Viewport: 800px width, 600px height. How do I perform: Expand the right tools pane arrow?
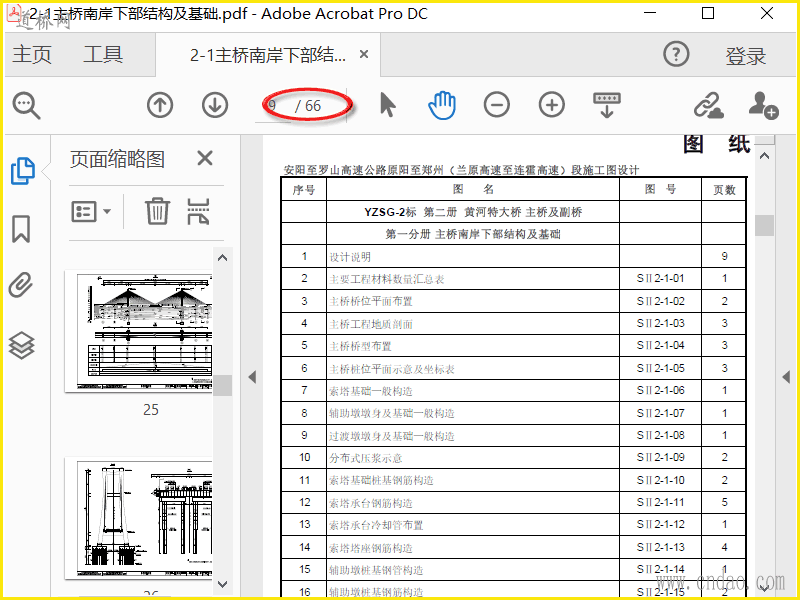pos(786,377)
